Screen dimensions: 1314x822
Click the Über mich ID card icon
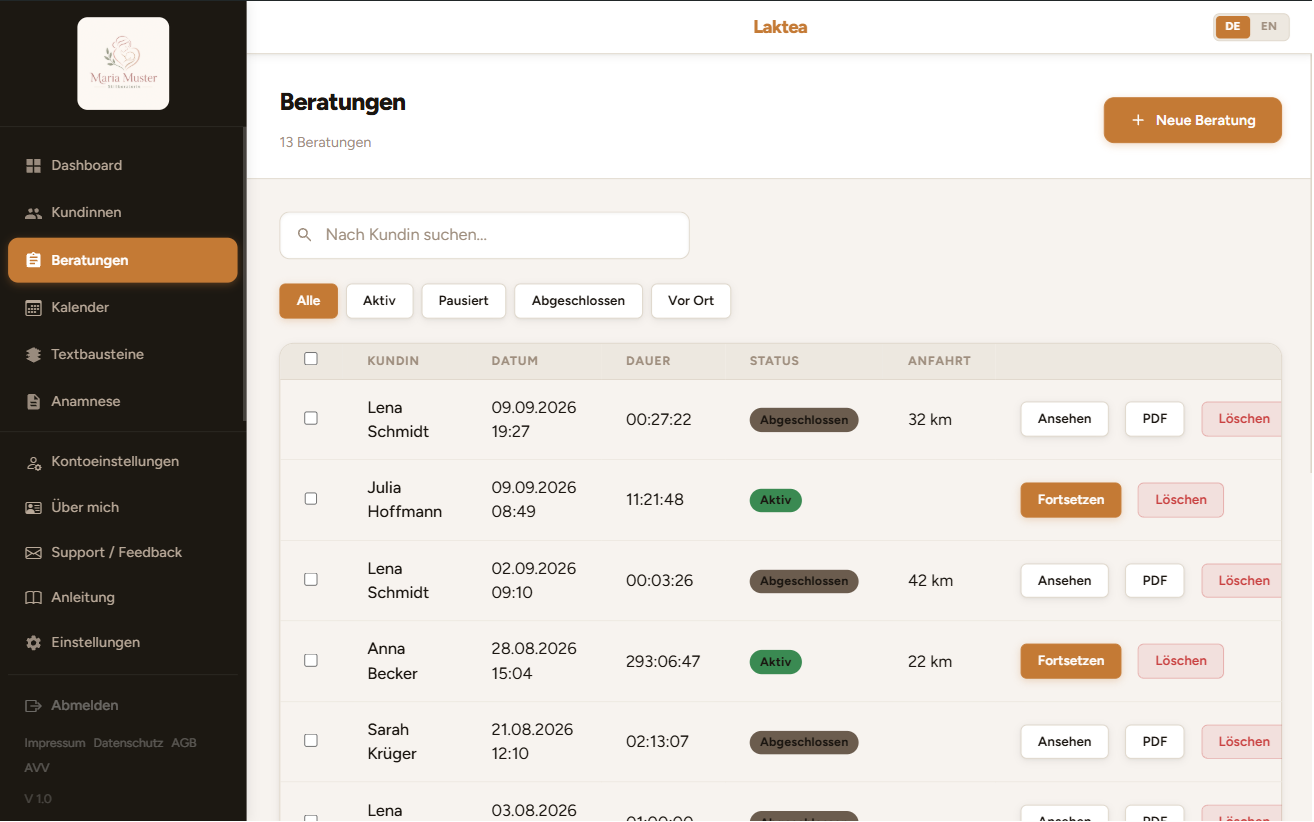pos(33,508)
